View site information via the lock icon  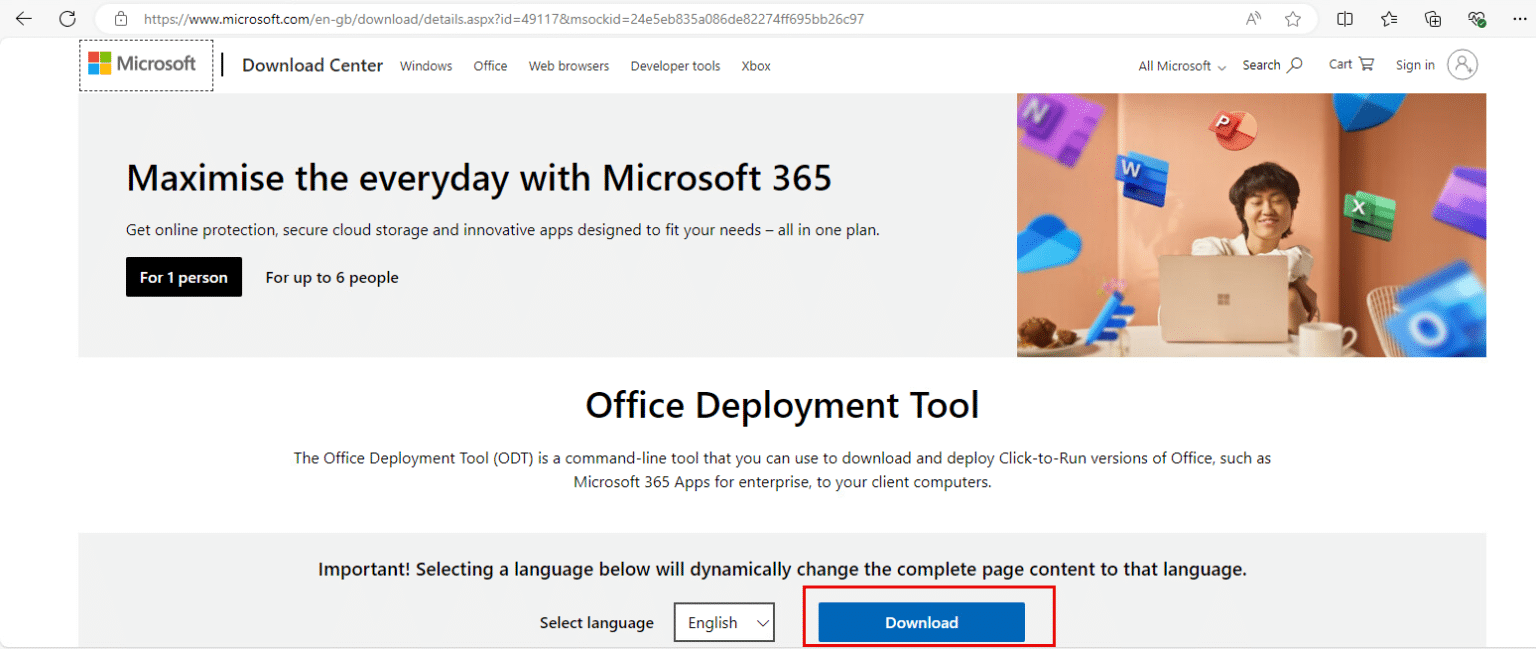click(x=121, y=19)
